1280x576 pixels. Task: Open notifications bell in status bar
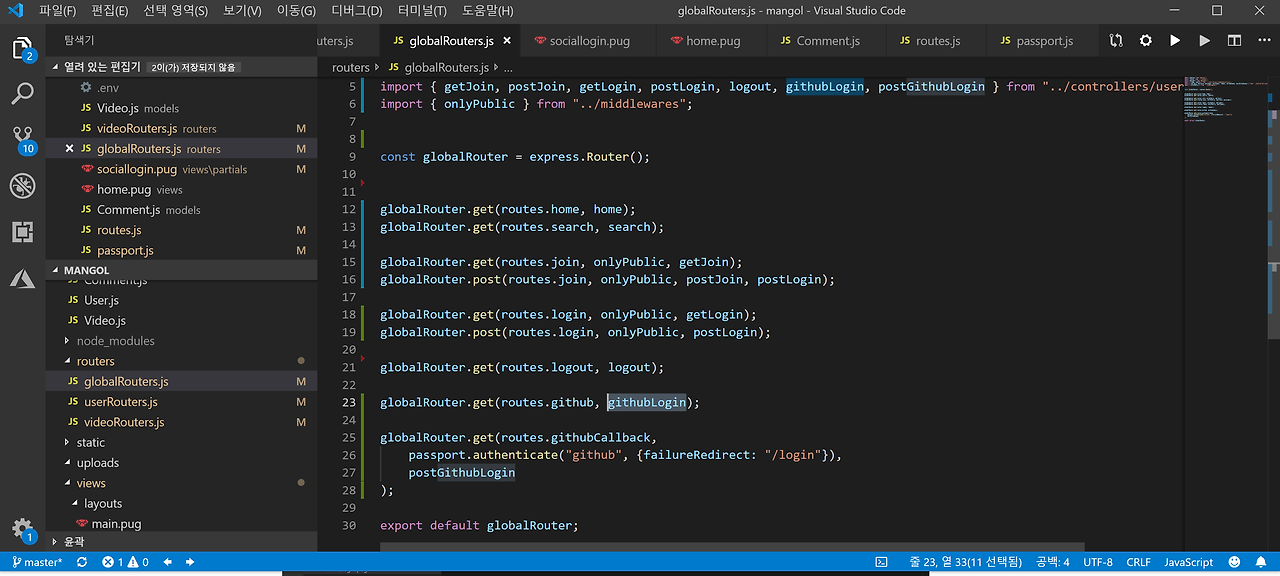click(x=1263, y=562)
